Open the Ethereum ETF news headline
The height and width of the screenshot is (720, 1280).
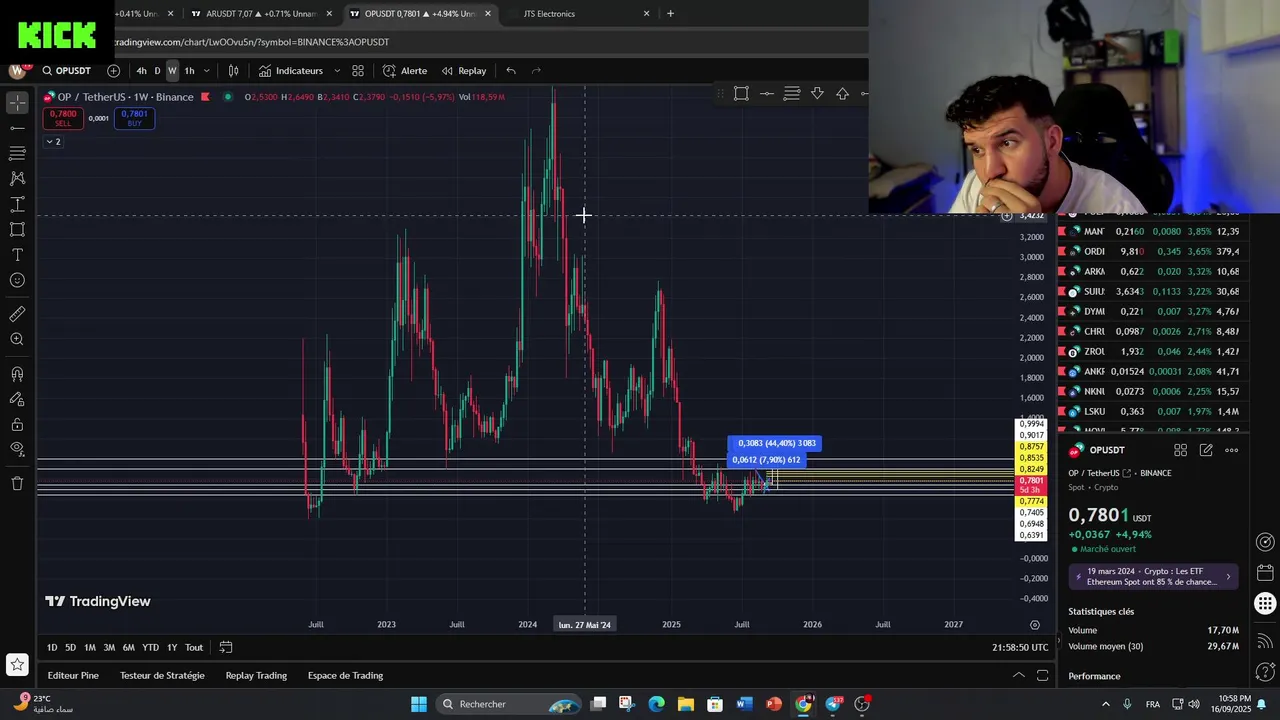[1154, 577]
